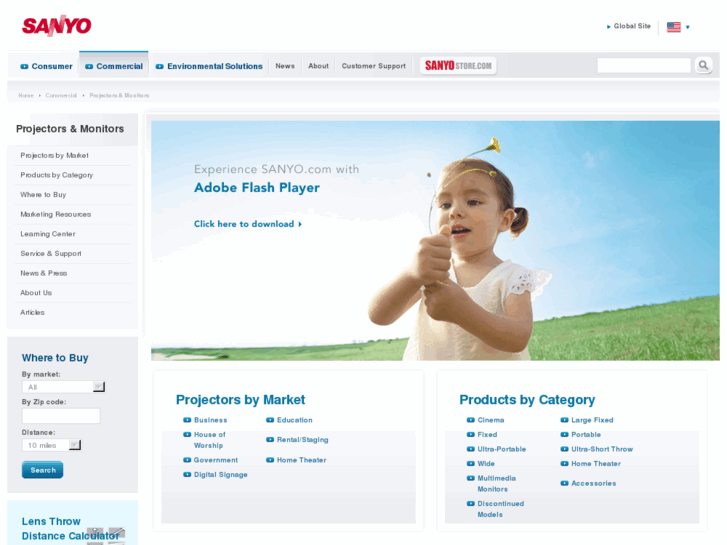The width and height of the screenshot is (727, 545).
Task: Select the Commercial tab
Action: coord(114,66)
